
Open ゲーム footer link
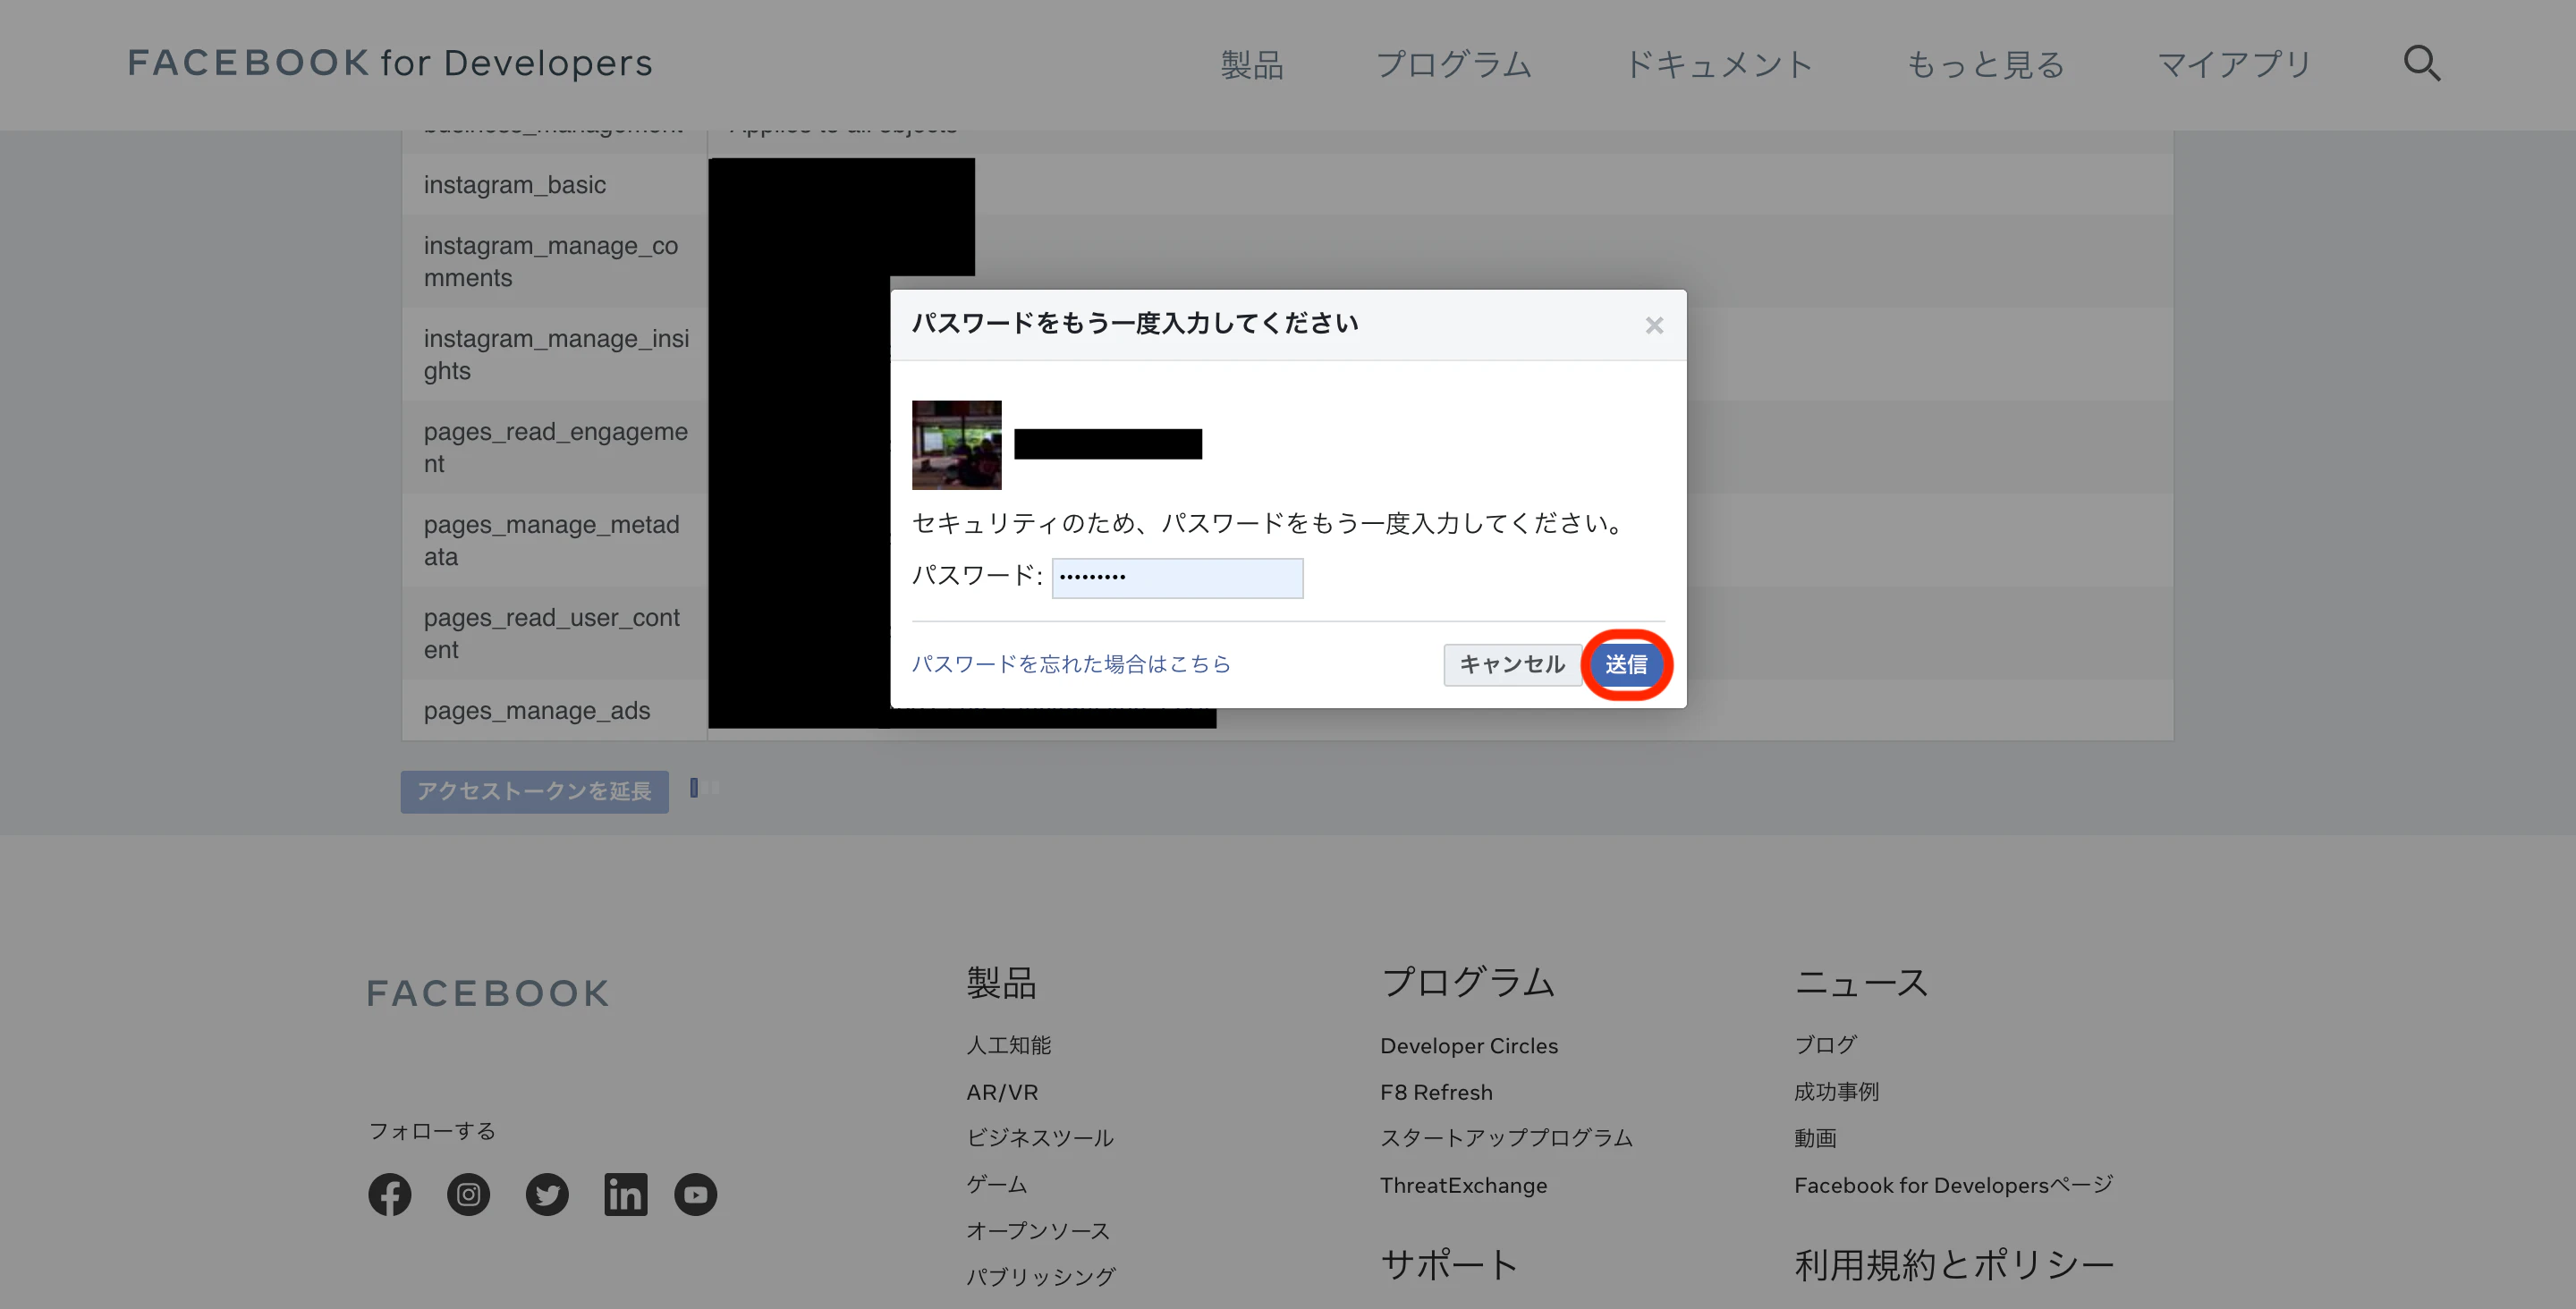tap(997, 1184)
